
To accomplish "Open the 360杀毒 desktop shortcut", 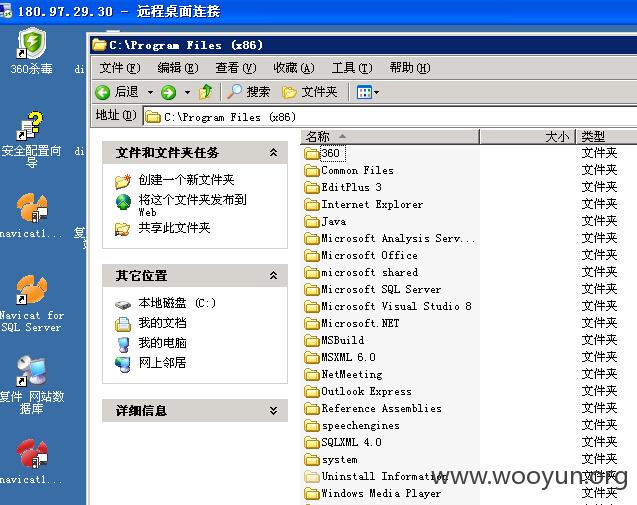I will tap(32, 51).
